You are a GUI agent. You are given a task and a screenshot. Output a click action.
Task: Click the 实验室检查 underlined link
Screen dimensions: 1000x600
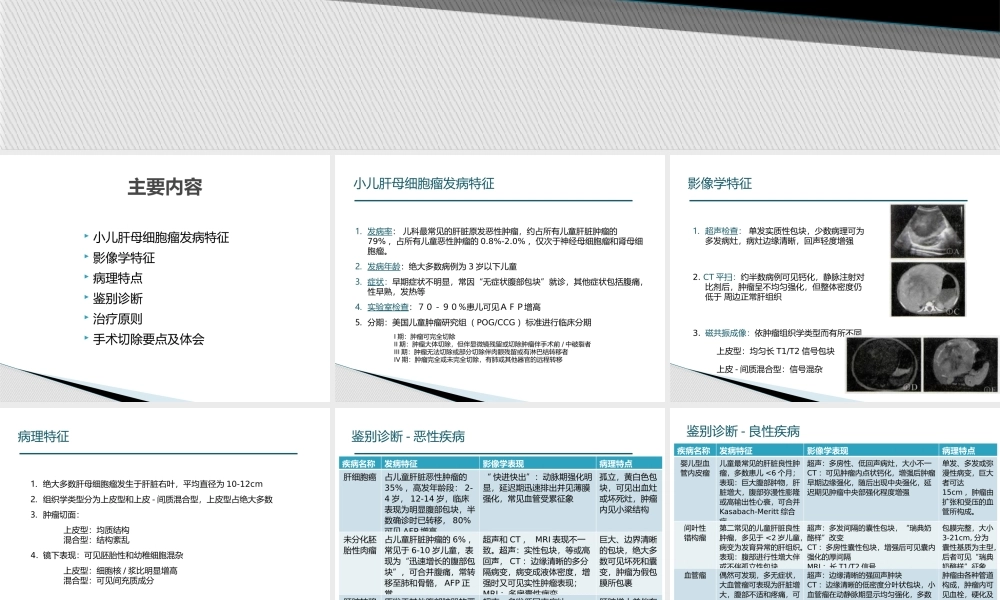pyautogui.click(x=386, y=308)
